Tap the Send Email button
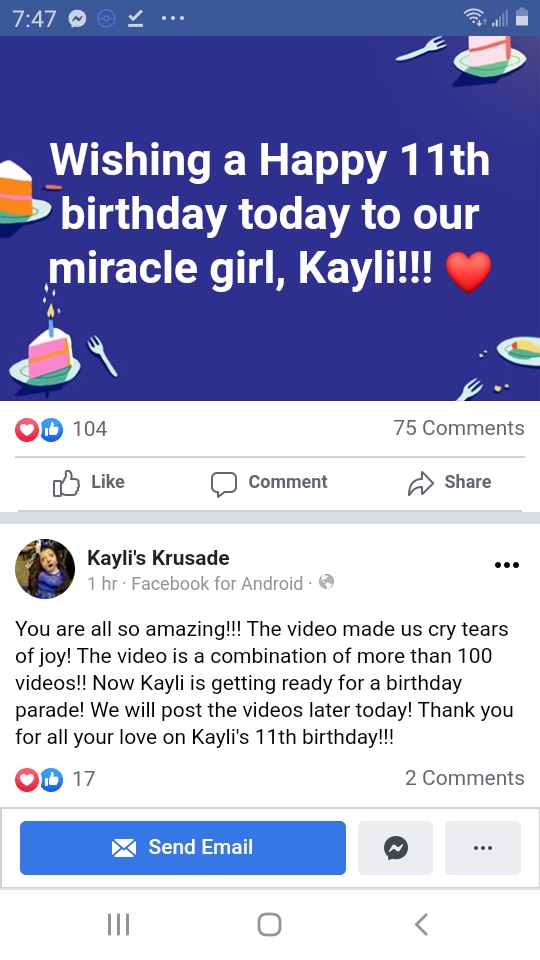This screenshot has height=960, width=540. point(183,848)
